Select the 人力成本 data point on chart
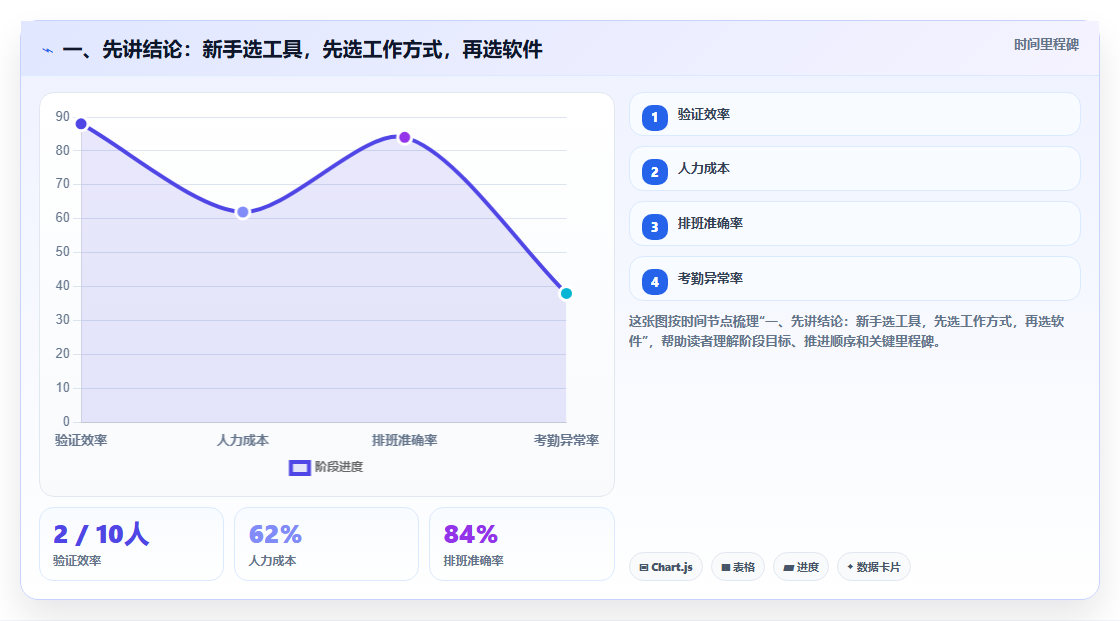 coord(243,212)
